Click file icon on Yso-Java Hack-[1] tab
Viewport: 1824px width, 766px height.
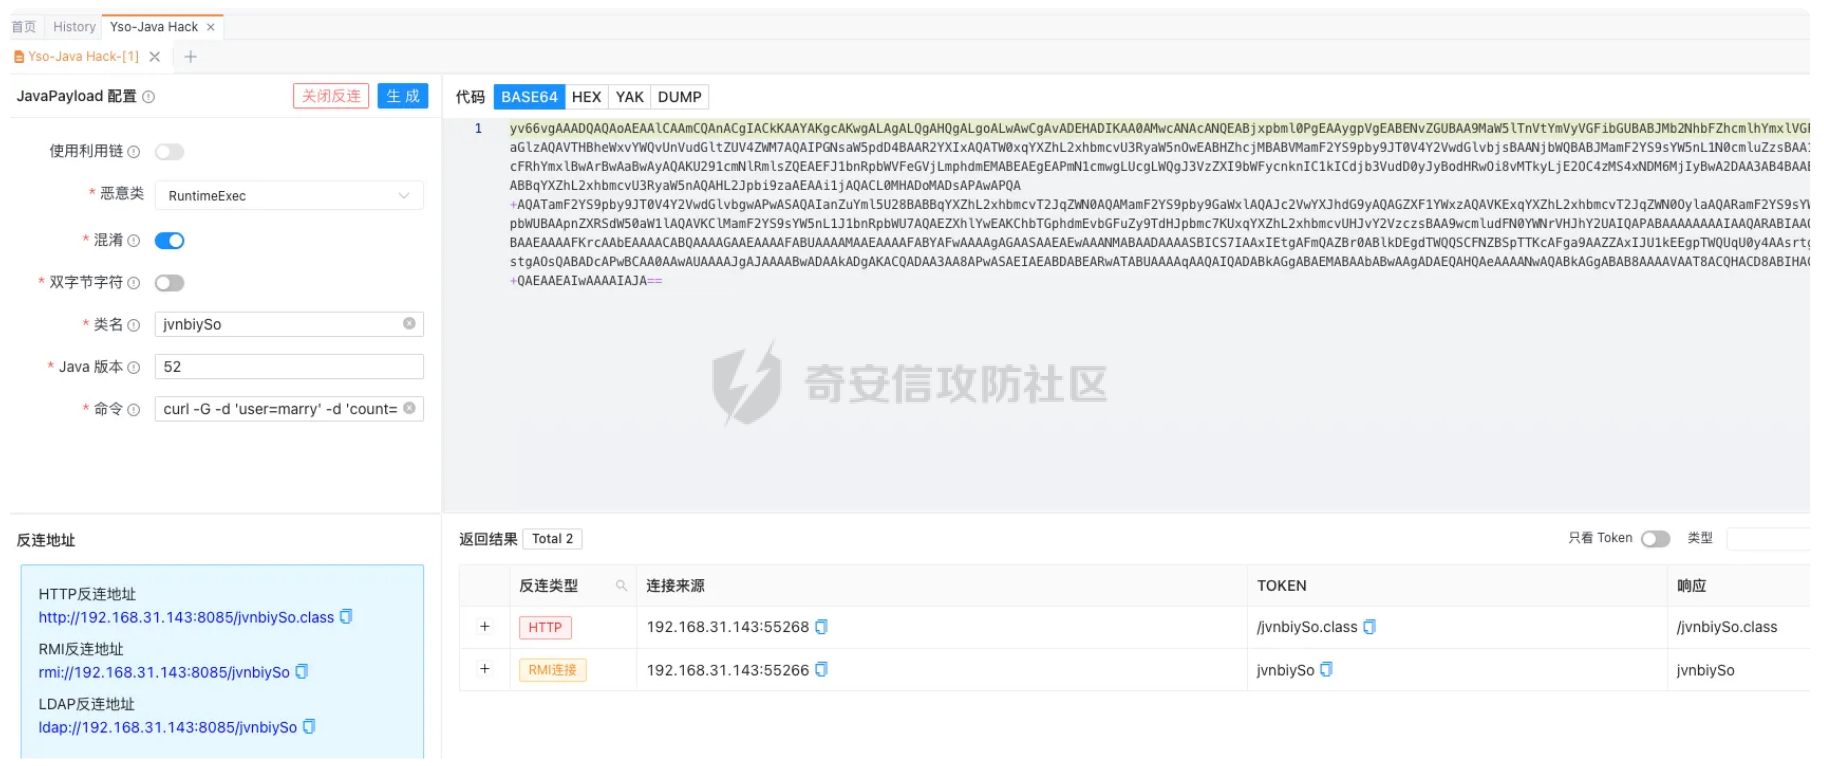(x=19, y=57)
